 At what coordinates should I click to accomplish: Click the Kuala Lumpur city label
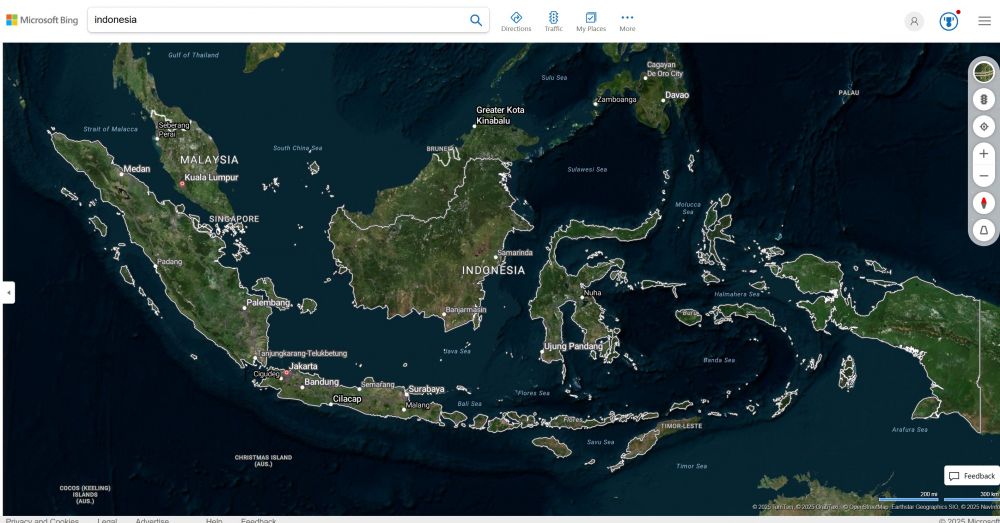pyautogui.click(x=211, y=177)
